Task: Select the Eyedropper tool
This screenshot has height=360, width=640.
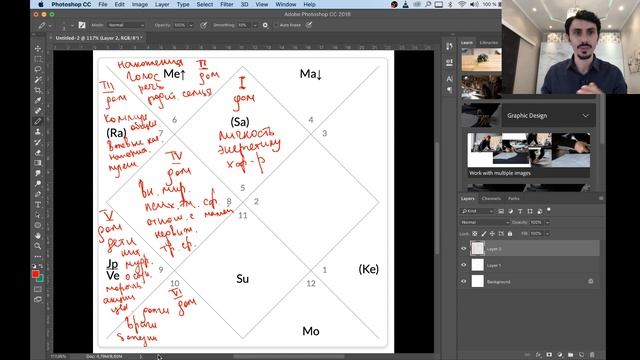Action: [38, 100]
